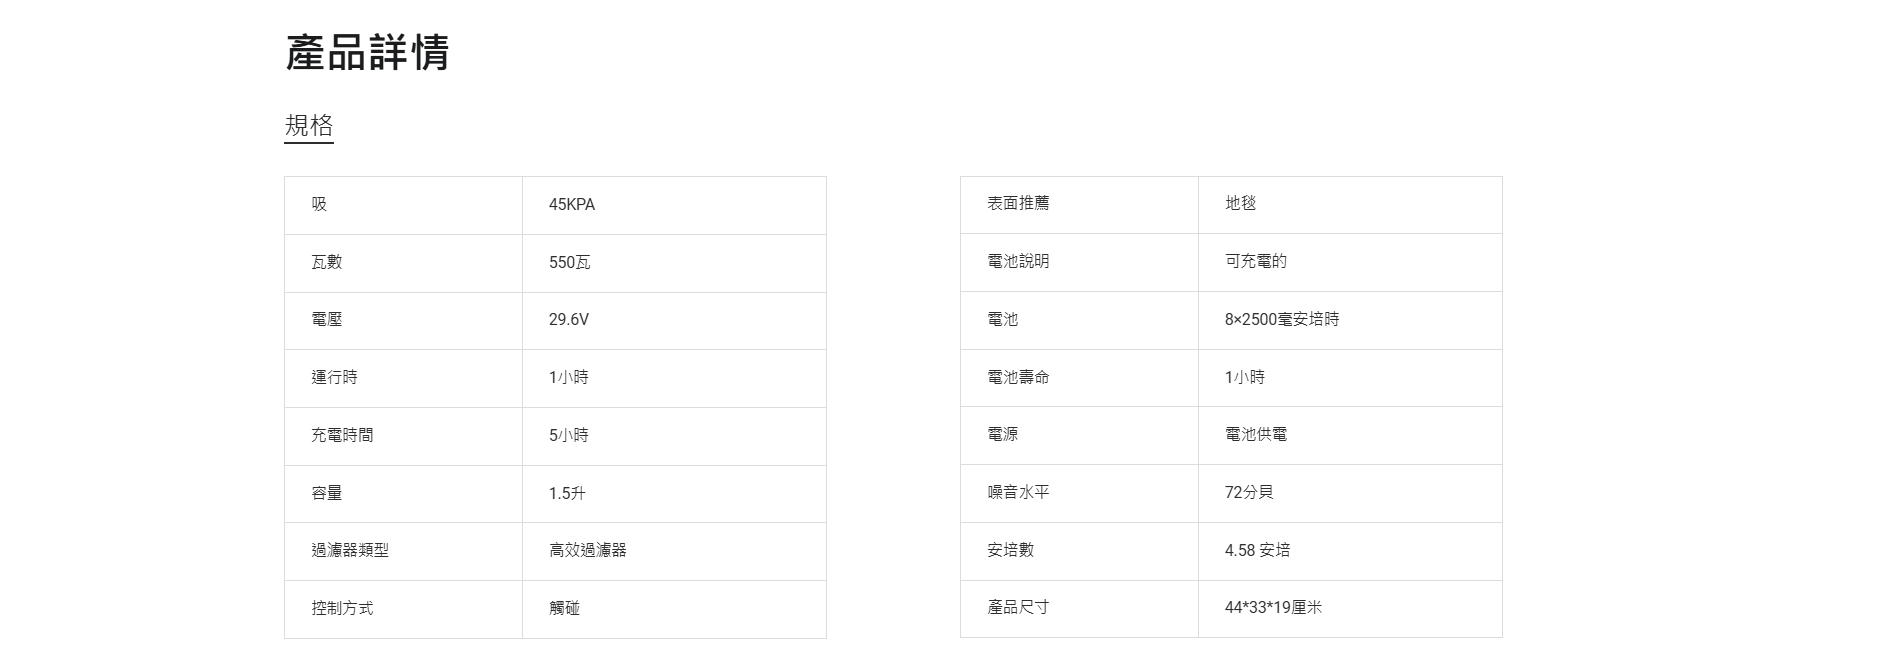This screenshot has height=657, width=1897.
Task: Select the 電池供電 power source value
Action: pos(1256,435)
